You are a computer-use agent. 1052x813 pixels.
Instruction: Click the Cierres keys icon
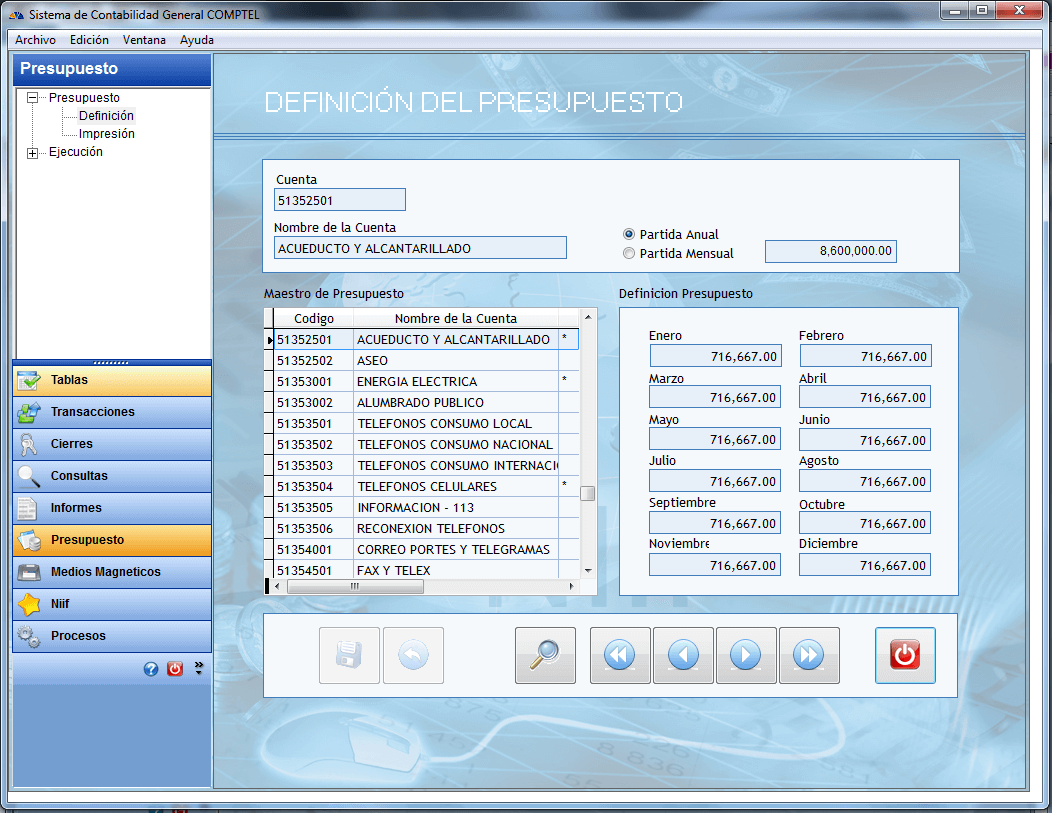tap(29, 444)
